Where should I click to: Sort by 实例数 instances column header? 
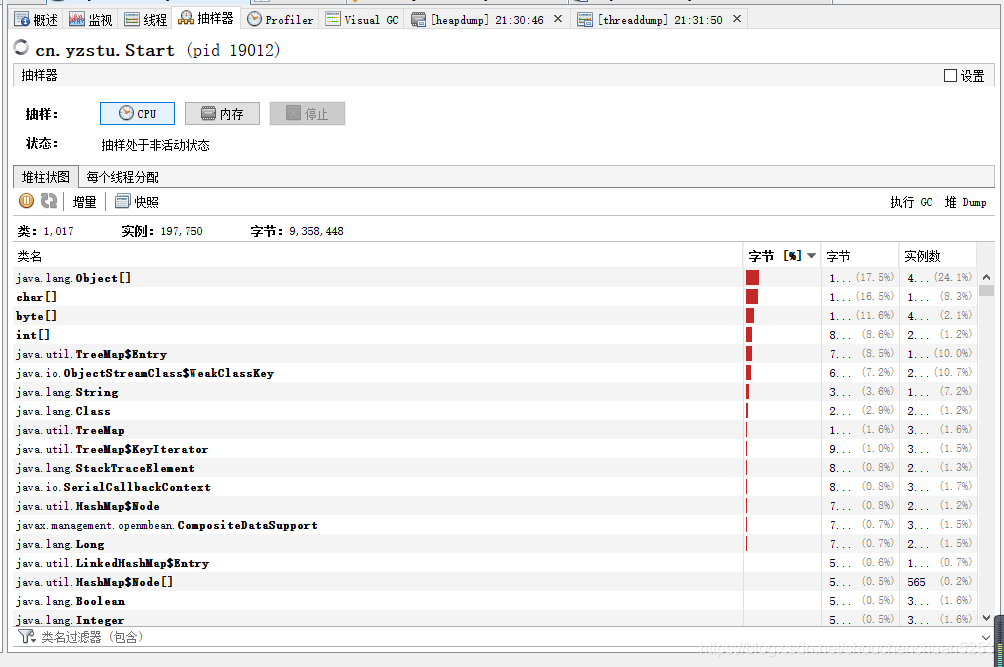click(x=937, y=256)
